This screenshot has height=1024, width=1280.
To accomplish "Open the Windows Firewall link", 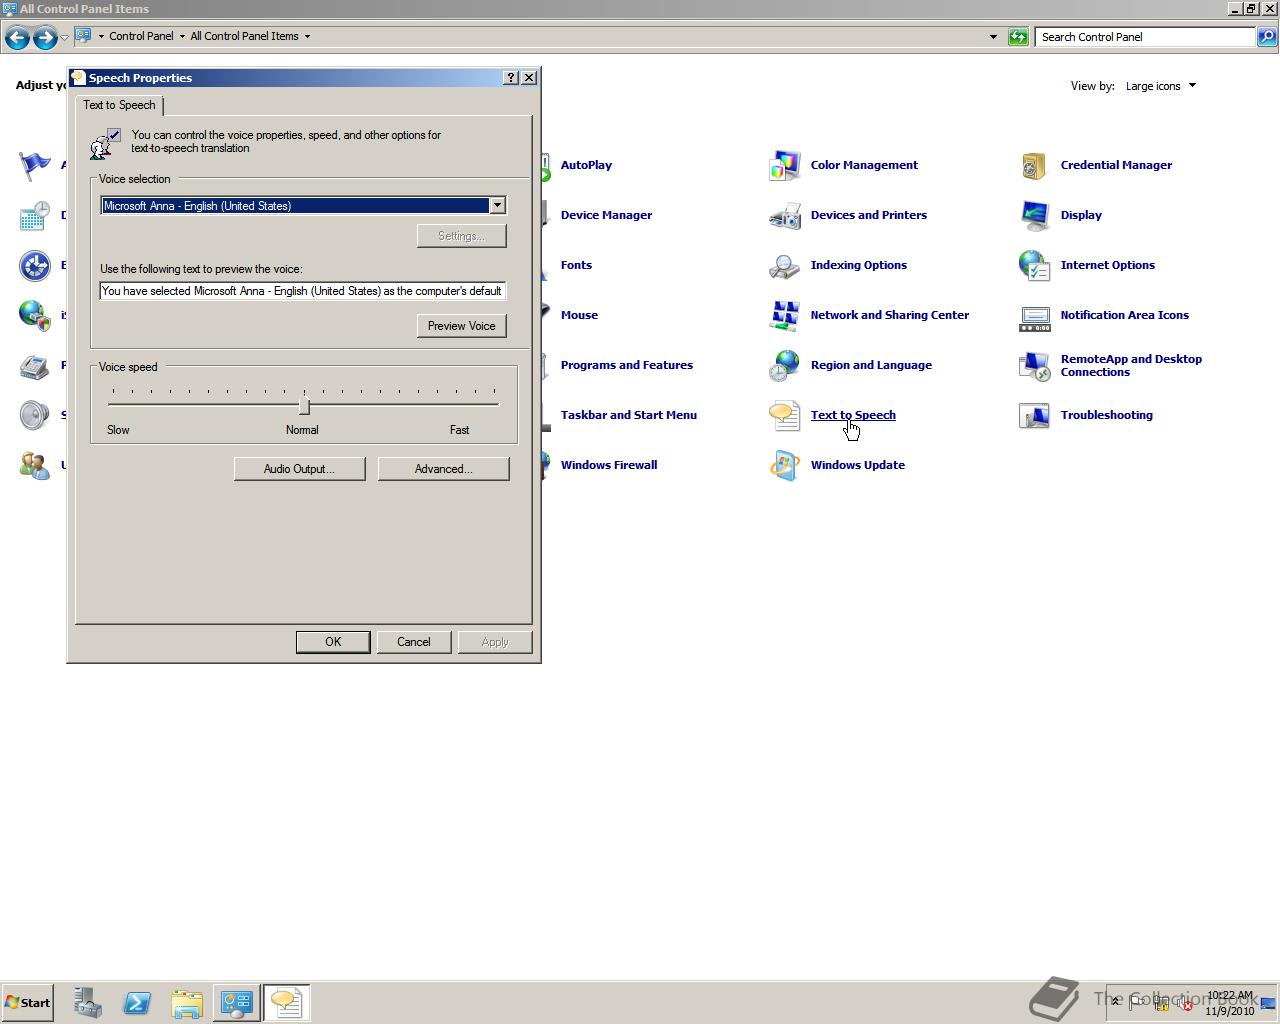I will click(x=609, y=465).
